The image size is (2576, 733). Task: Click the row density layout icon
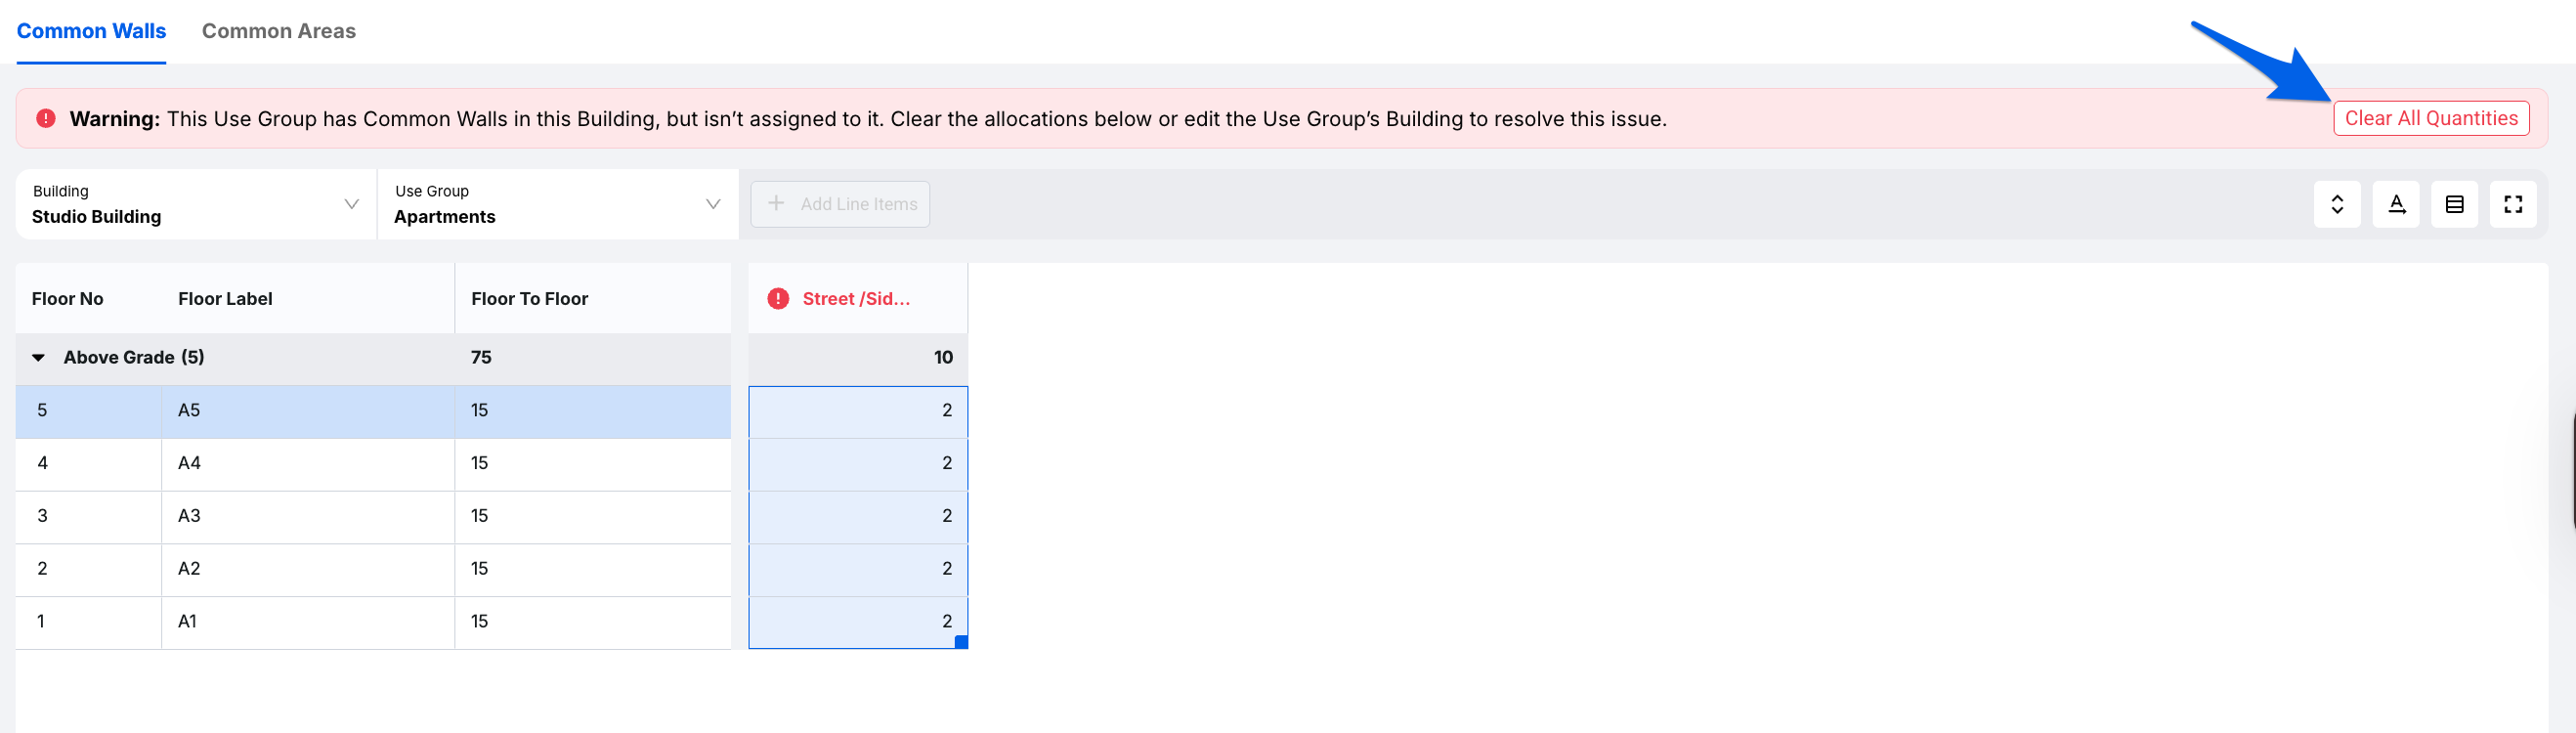pyautogui.click(x=2455, y=204)
